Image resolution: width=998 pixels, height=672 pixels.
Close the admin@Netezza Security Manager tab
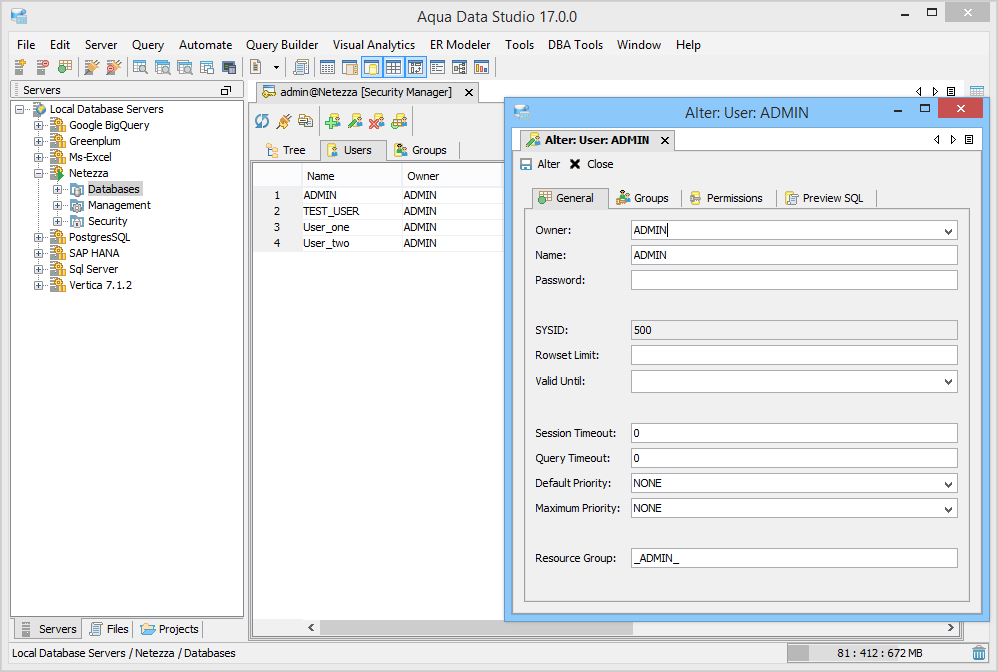469,92
